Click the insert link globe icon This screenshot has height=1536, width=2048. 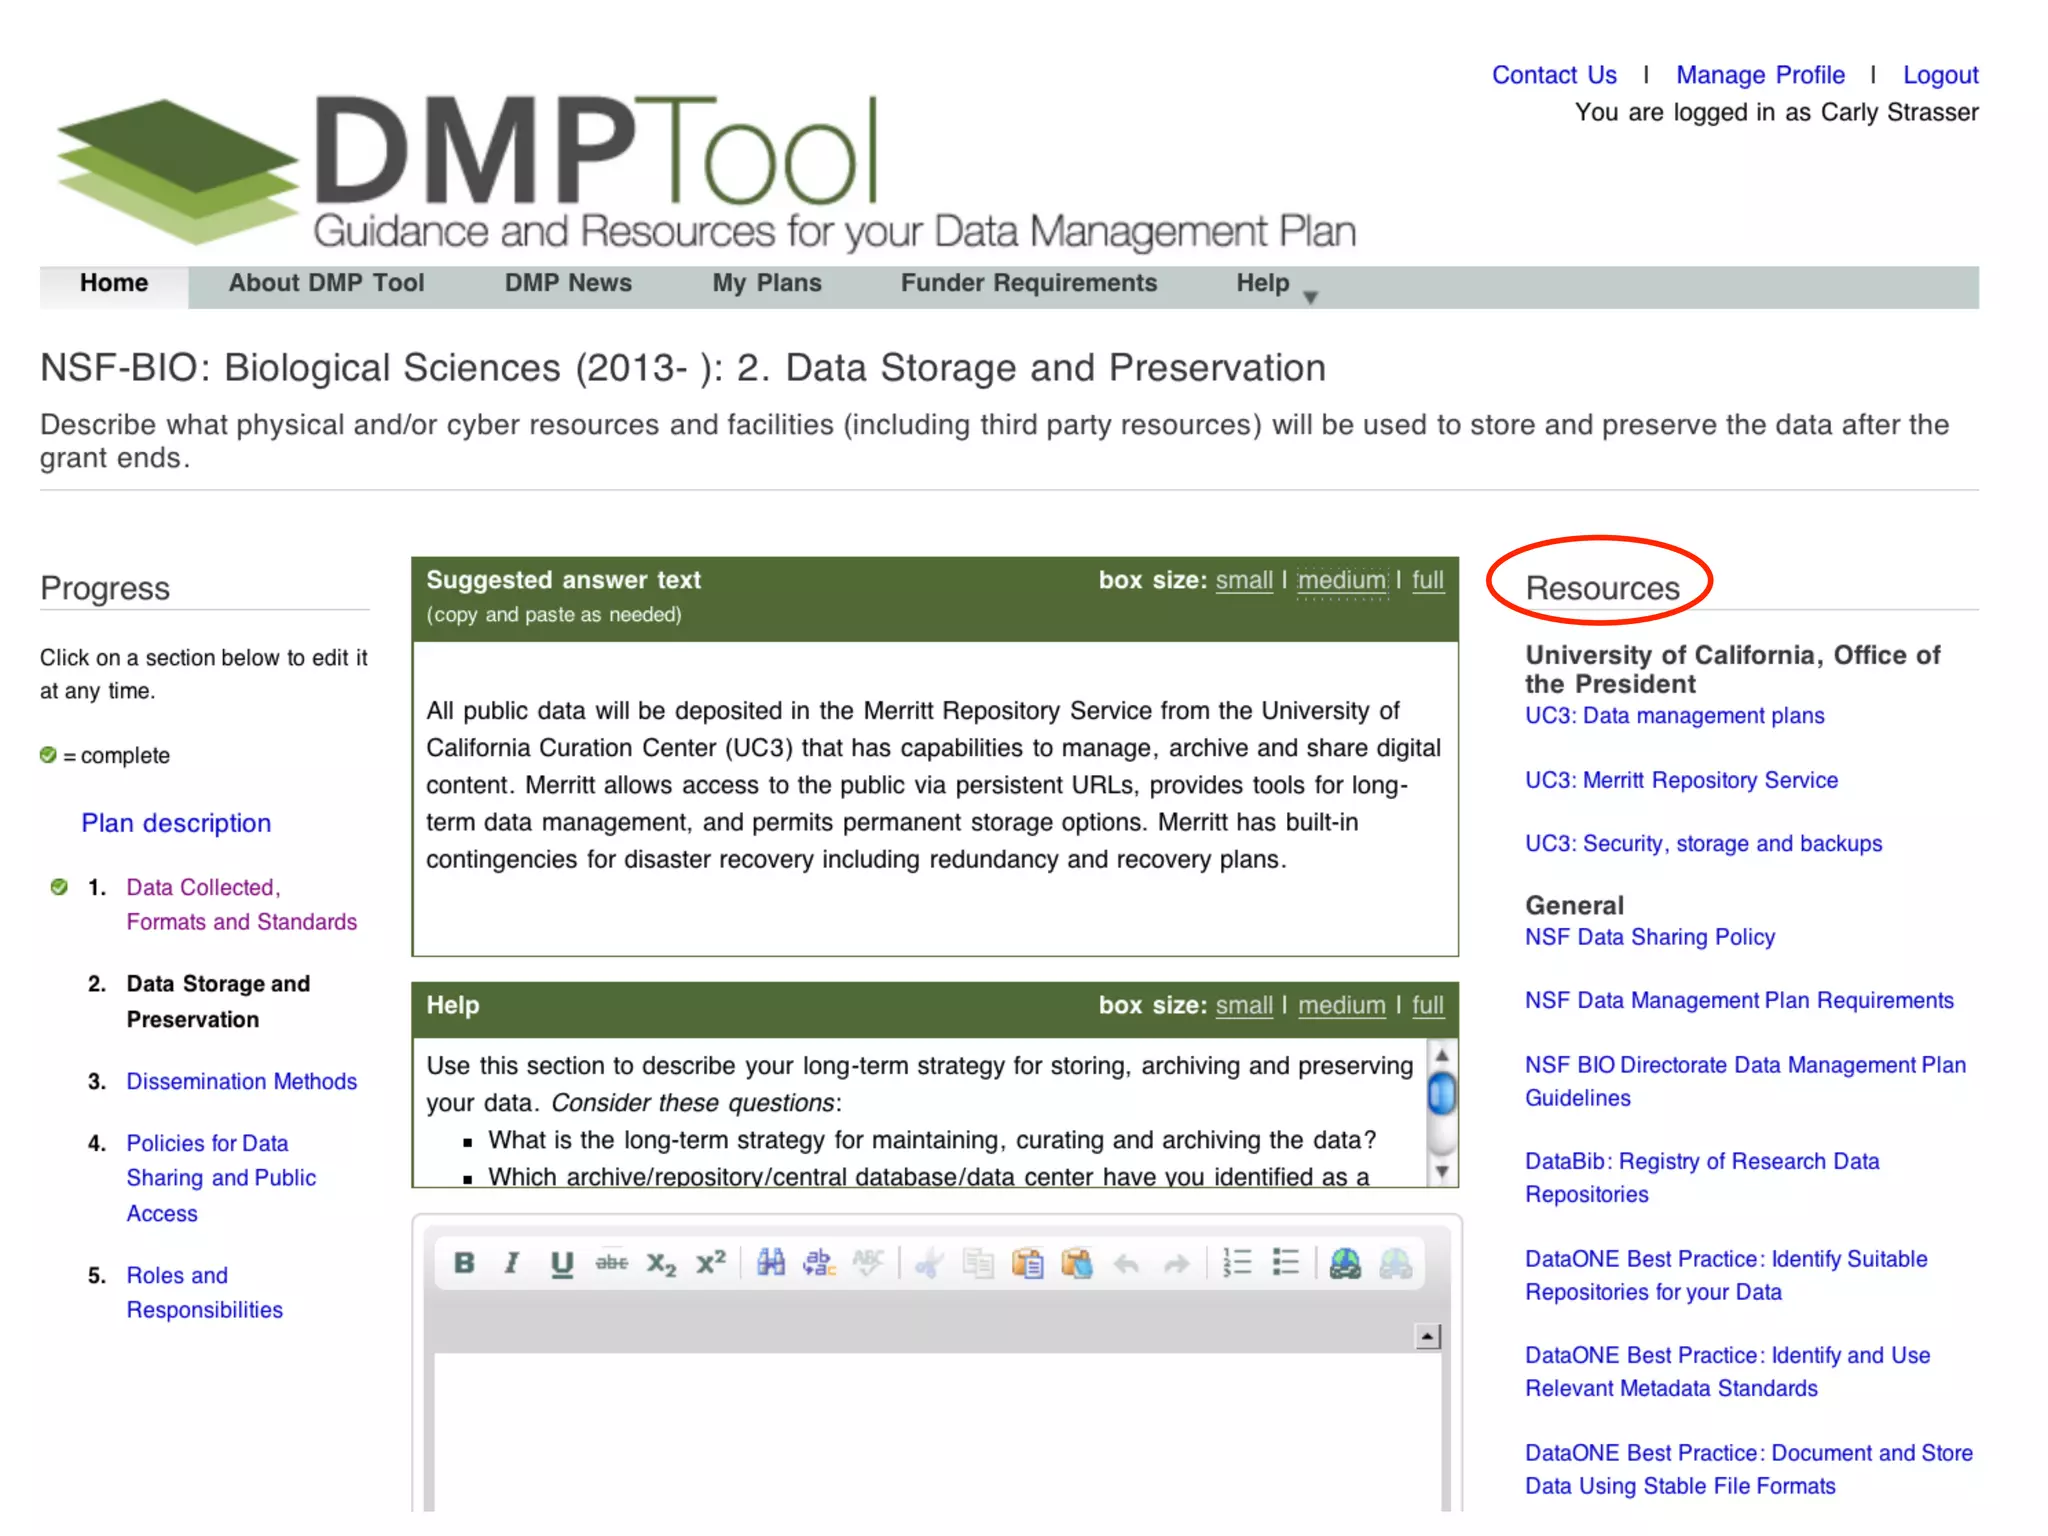(1345, 1264)
